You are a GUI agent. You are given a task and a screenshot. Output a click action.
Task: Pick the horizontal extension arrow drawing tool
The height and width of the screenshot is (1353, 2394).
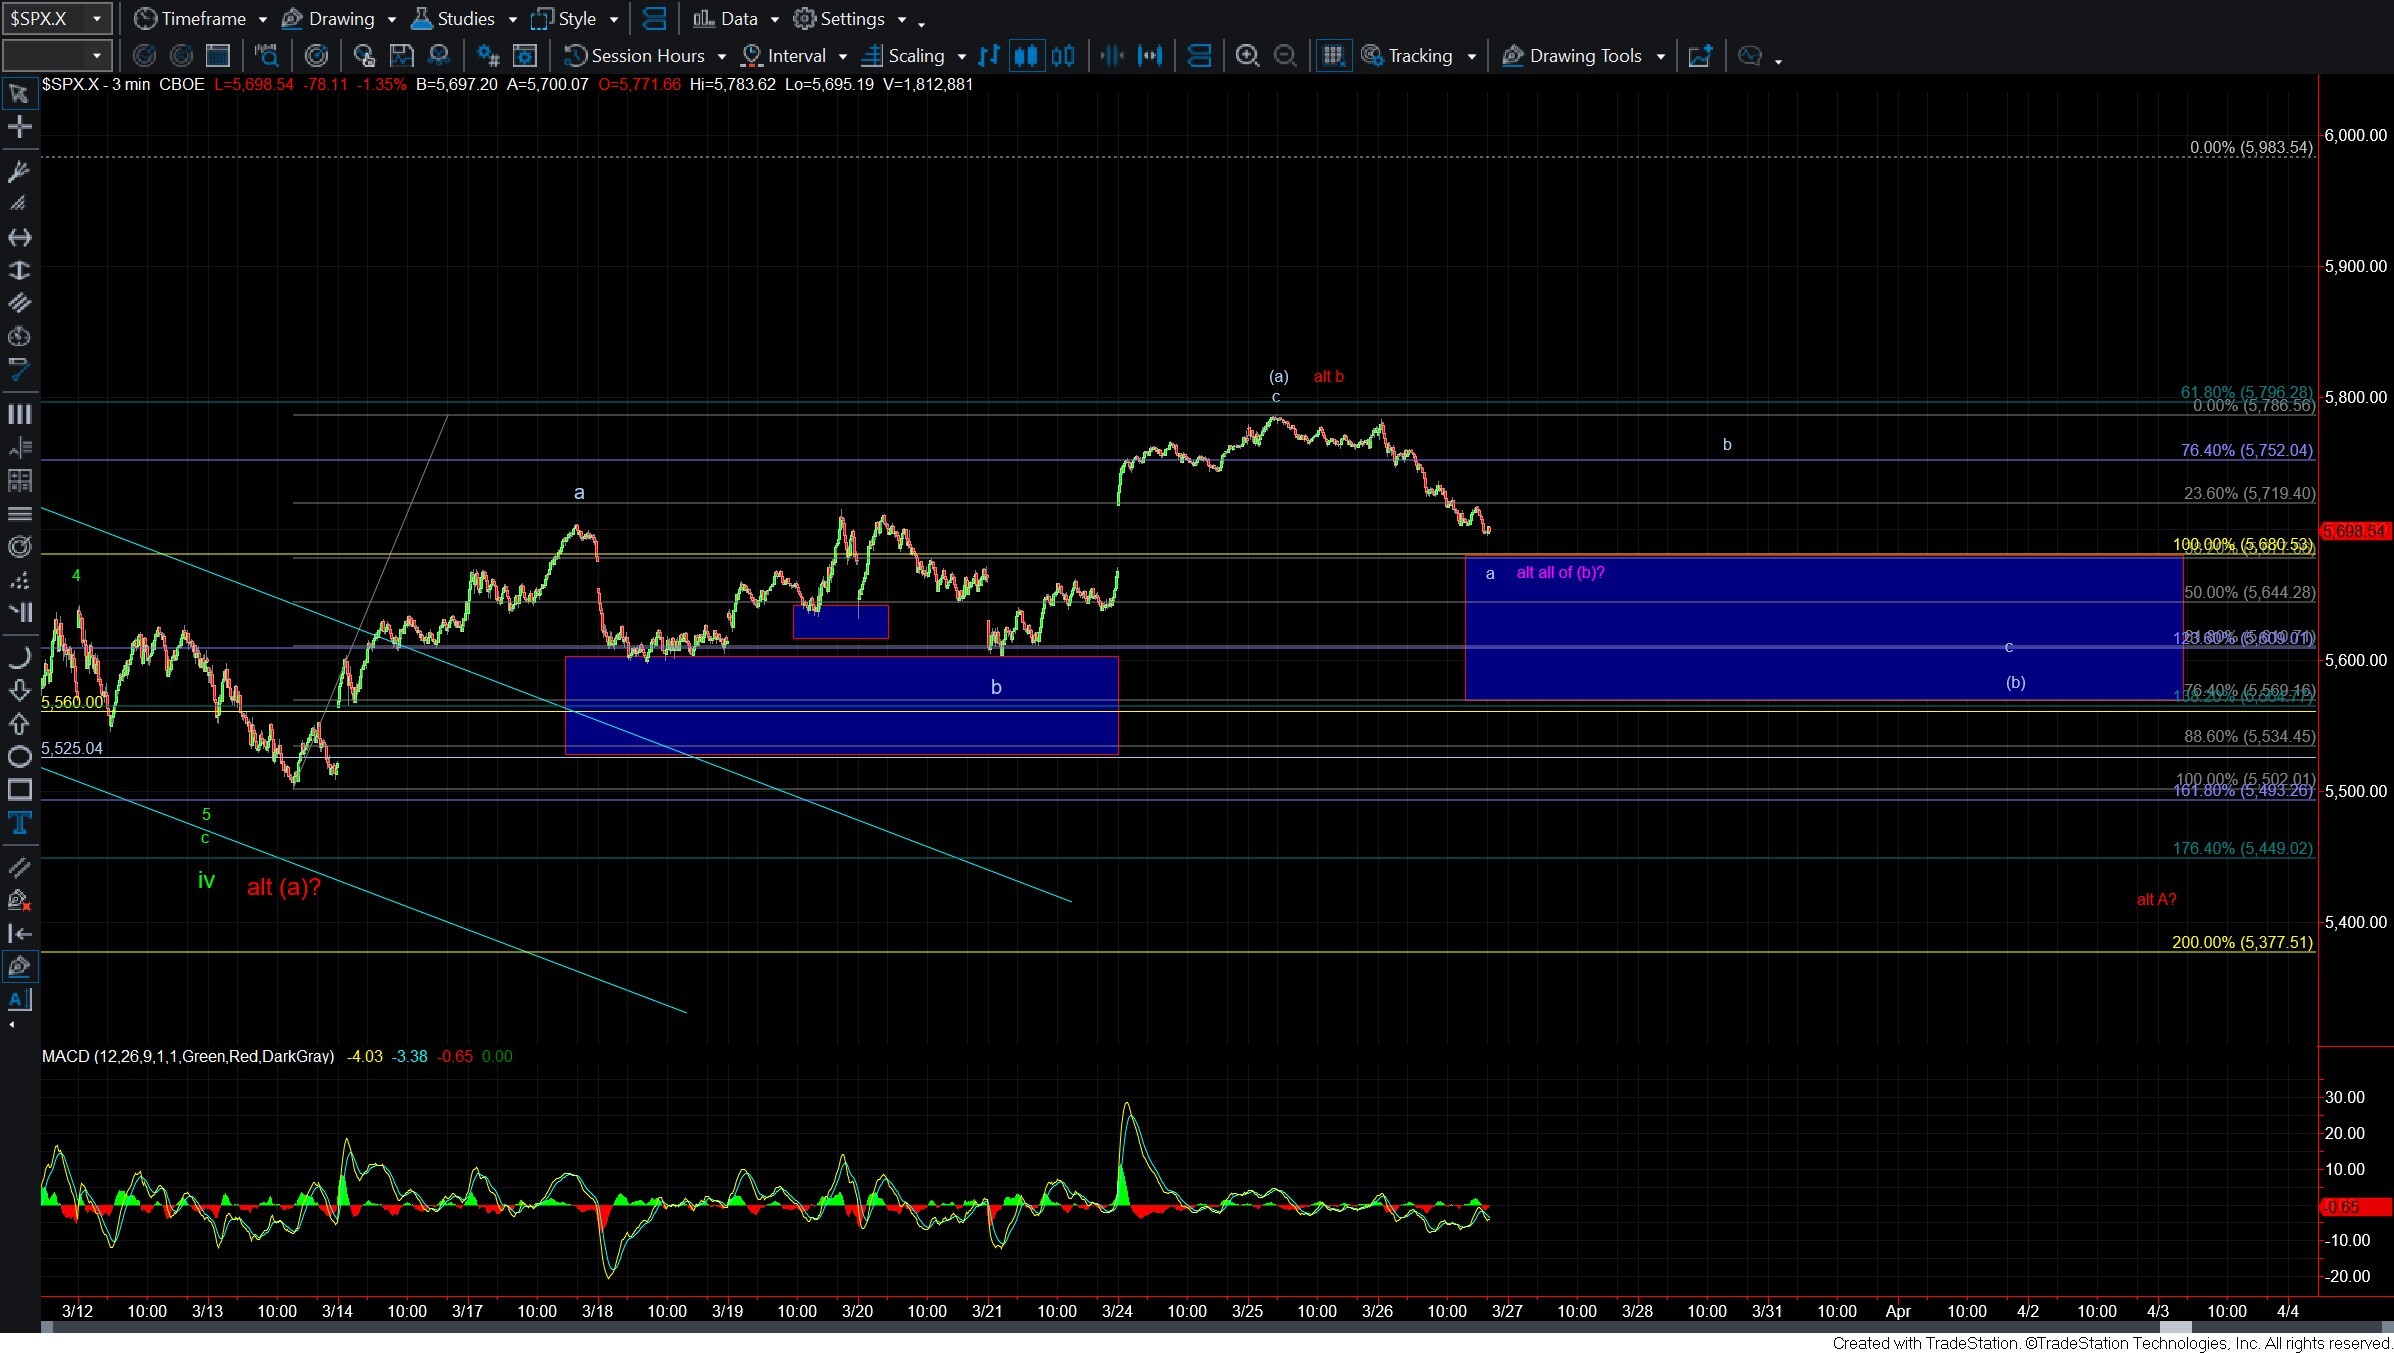click(x=19, y=237)
